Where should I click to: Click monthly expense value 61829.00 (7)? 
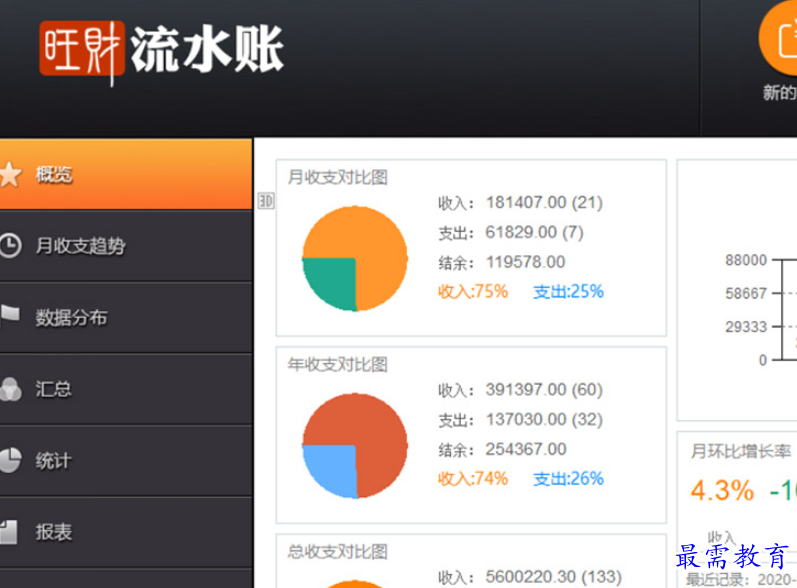(534, 232)
